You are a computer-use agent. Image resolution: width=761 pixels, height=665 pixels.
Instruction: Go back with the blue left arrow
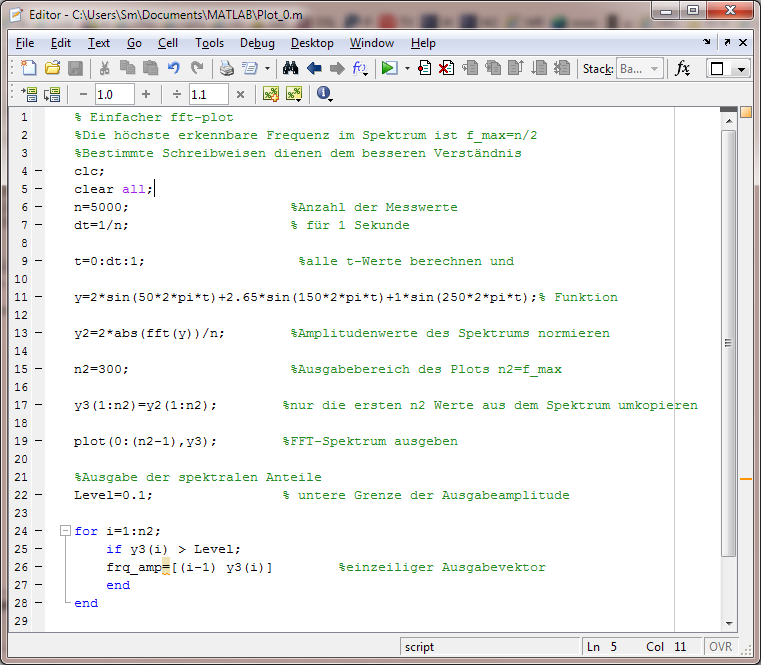point(314,68)
